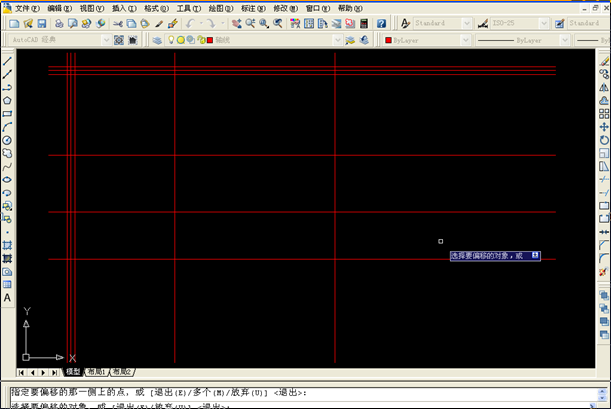
Task: Toggle the layer freeze sun icon
Action: point(180,40)
